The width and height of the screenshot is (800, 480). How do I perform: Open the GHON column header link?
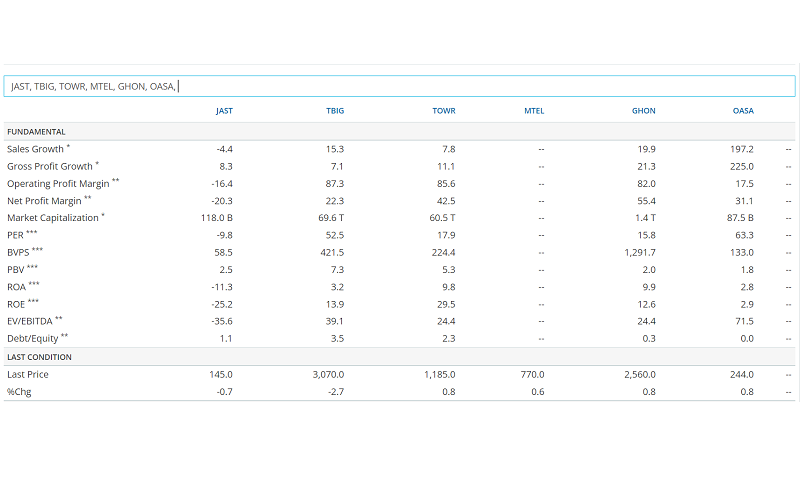[644, 111]
